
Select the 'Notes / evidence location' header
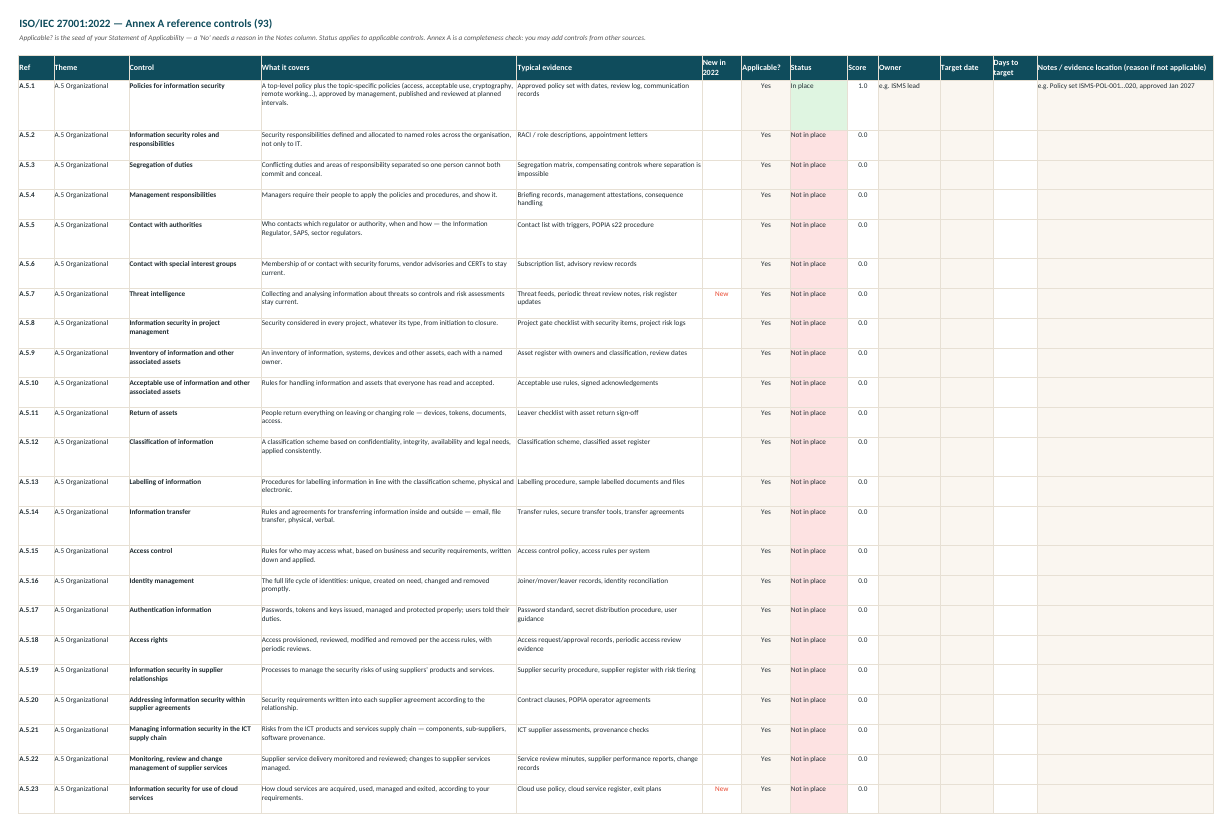point(1126,68)
